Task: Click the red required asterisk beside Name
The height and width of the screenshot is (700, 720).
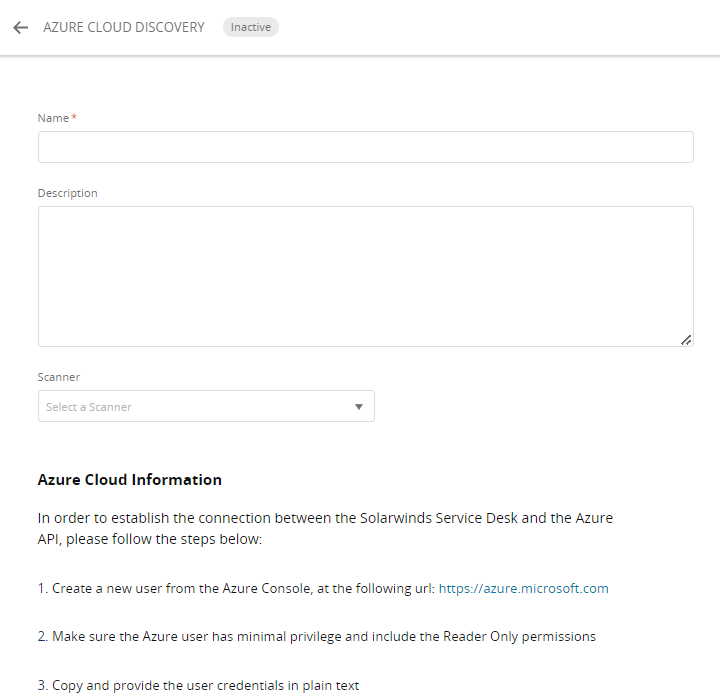Action: (x=74, y=117)
